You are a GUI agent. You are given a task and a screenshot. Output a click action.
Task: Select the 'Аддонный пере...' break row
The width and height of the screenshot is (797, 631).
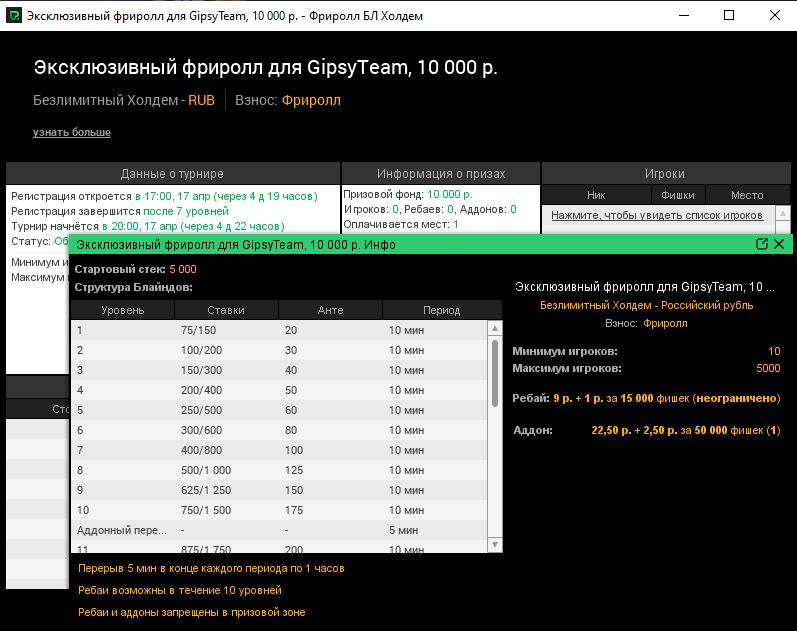279,530
